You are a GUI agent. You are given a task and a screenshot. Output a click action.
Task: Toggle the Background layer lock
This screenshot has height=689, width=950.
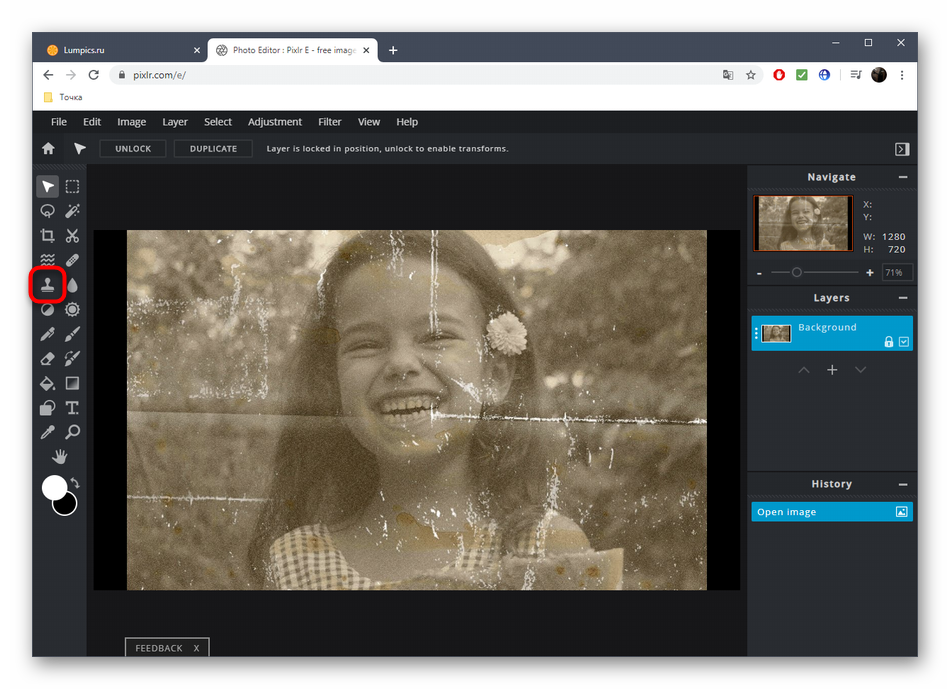coord(888,342)
